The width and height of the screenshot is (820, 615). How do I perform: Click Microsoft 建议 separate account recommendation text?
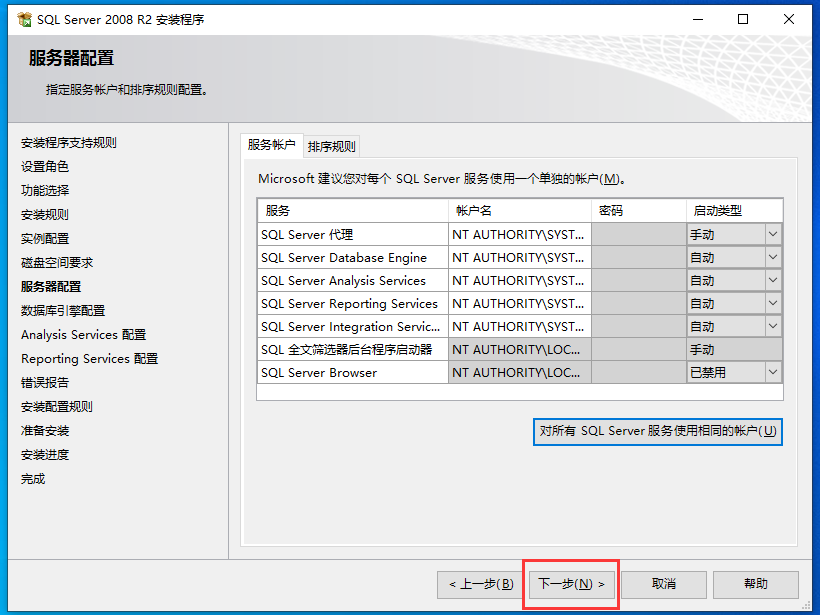pos(442,179)
